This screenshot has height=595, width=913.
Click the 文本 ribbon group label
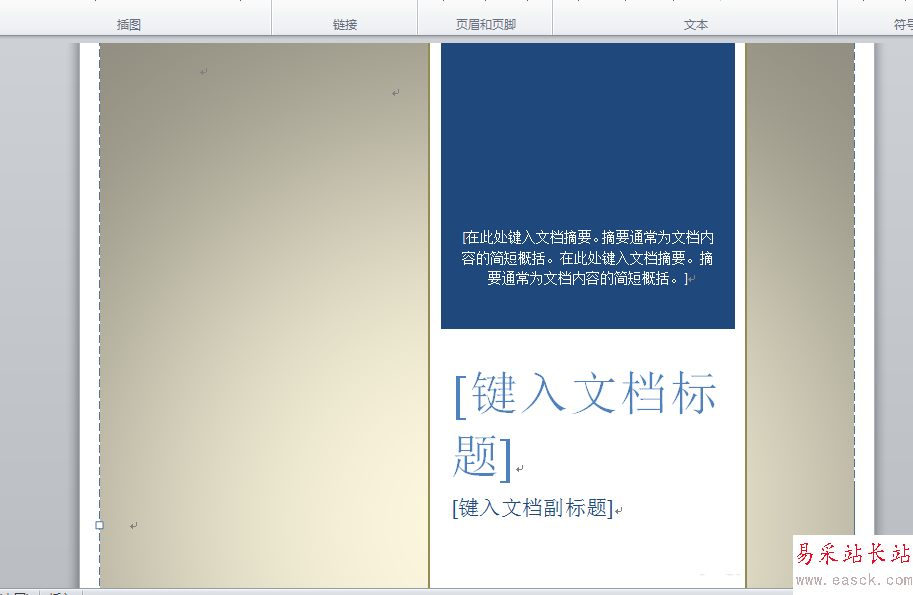(695, 24)
